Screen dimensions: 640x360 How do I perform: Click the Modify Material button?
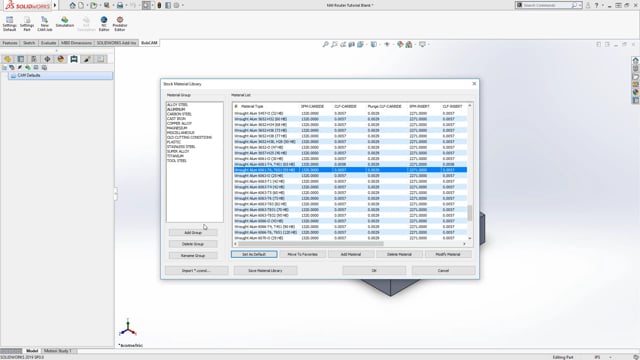[x=448, y=254]
